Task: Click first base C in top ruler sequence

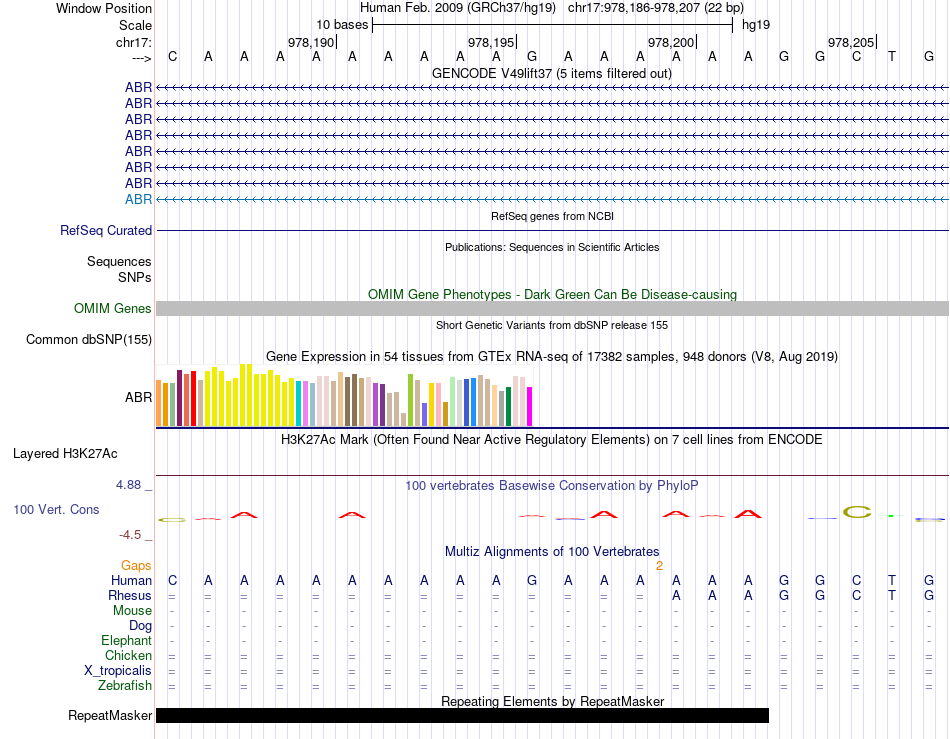Action: (x=173, y=57)
